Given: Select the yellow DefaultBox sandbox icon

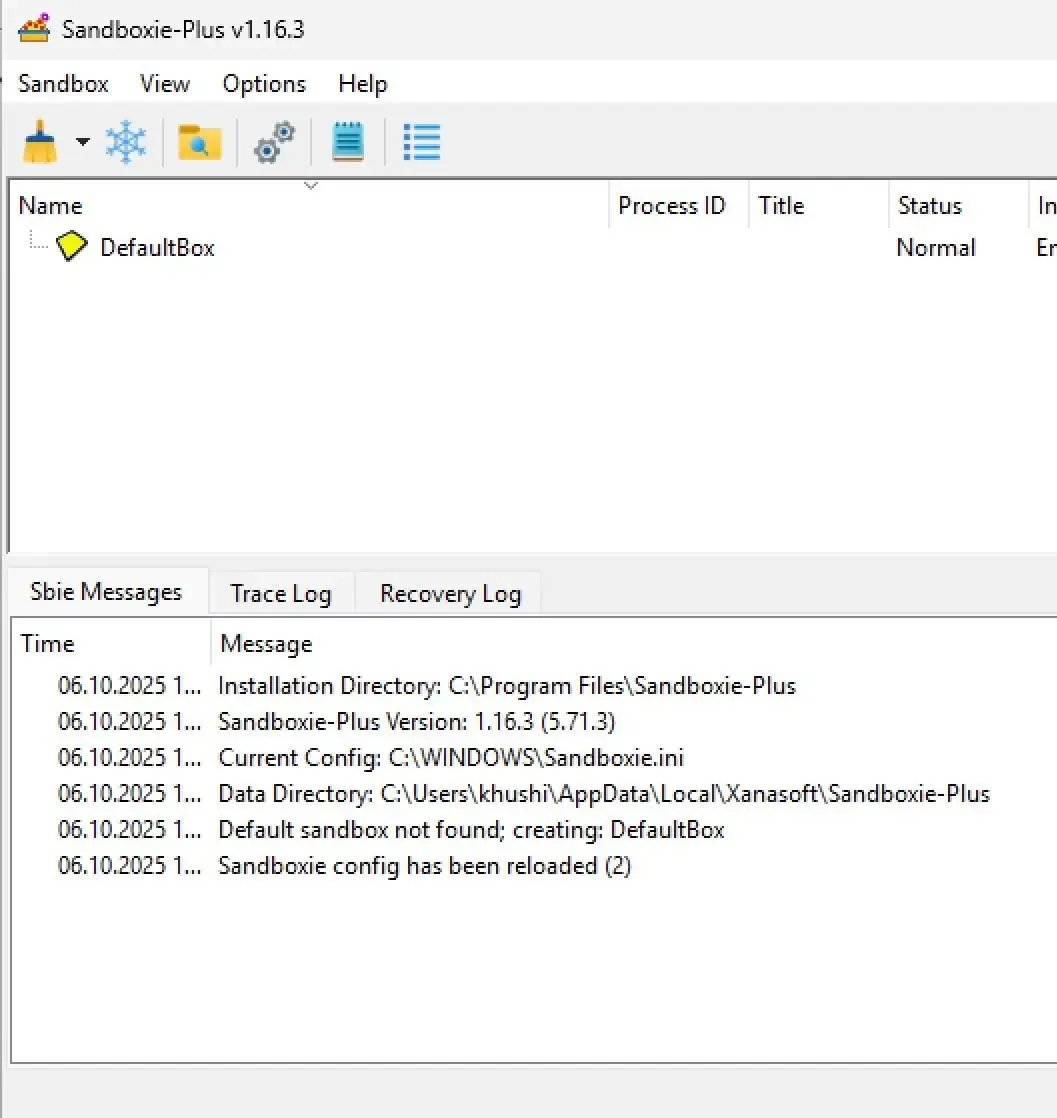Looking at the screenshot, I should [x=71, y=246].
